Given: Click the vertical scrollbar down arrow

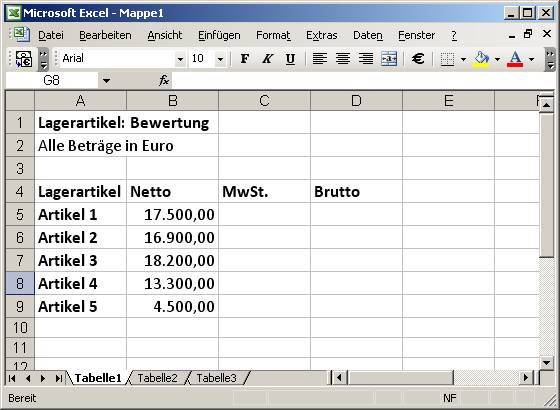Looking at the screenshot, I should tap(546, 363).
